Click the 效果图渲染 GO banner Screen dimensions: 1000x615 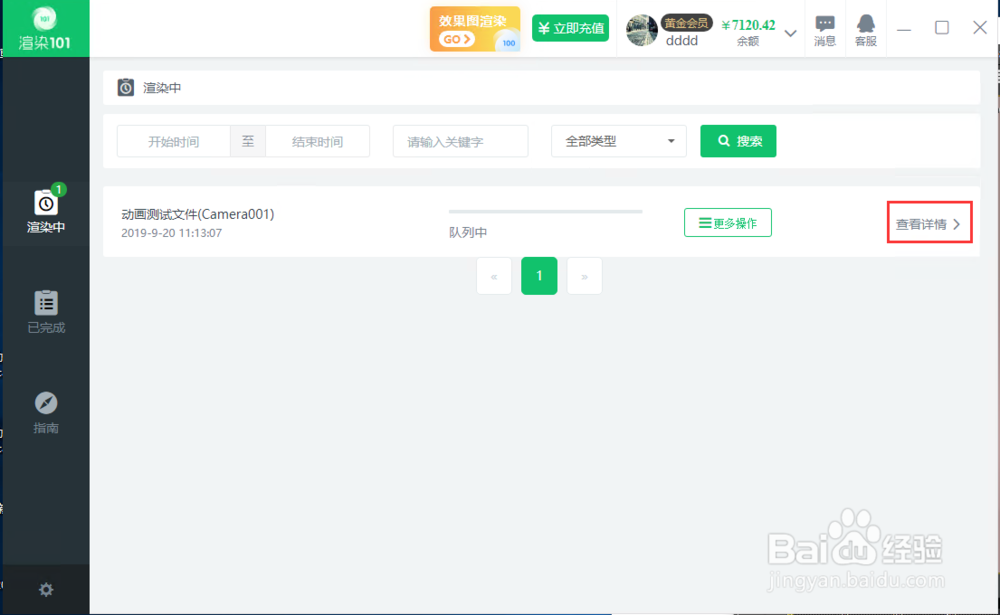[474, 29]
